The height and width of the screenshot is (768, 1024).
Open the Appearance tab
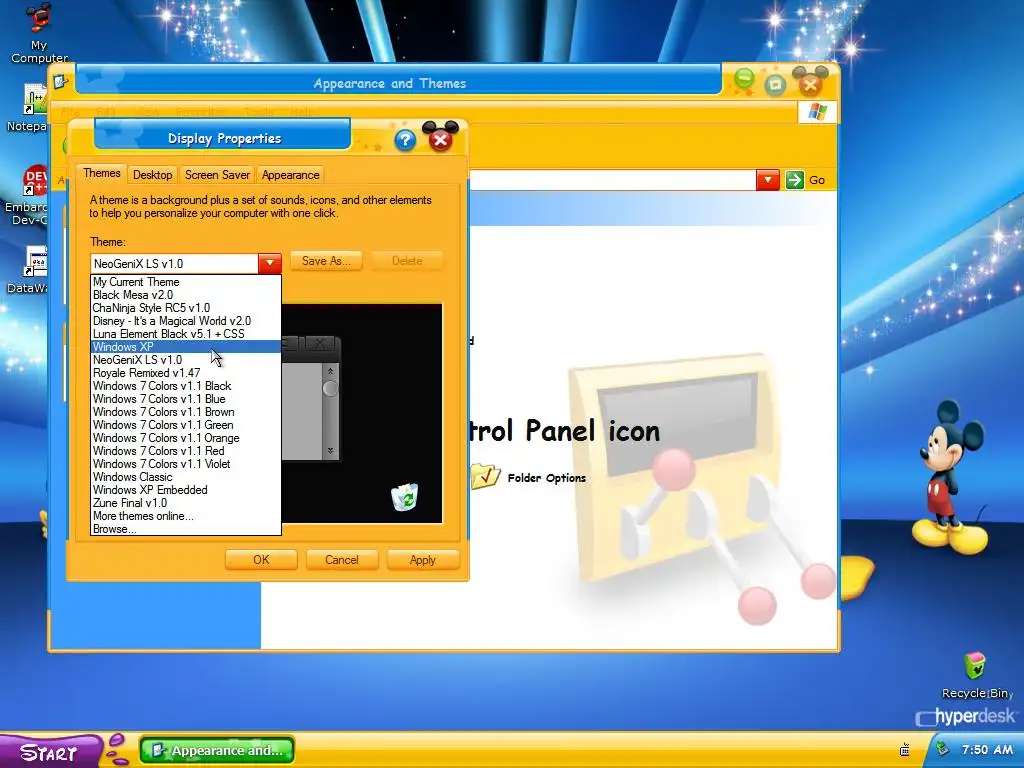tap(291, 175)
